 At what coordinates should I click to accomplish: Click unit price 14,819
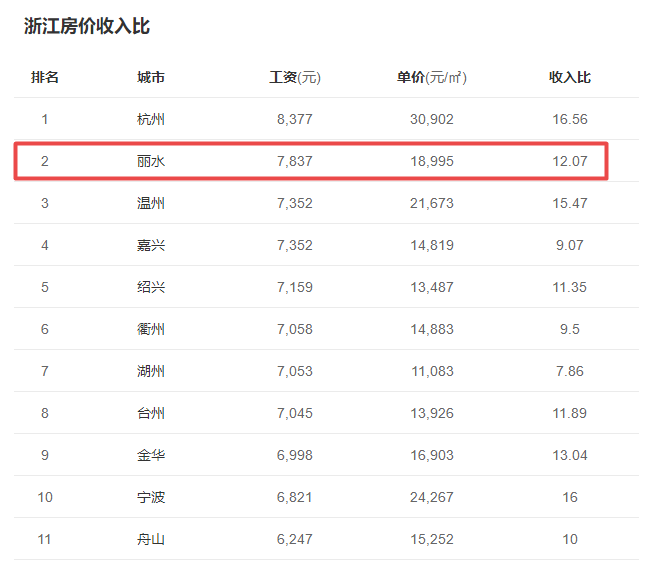432,245
